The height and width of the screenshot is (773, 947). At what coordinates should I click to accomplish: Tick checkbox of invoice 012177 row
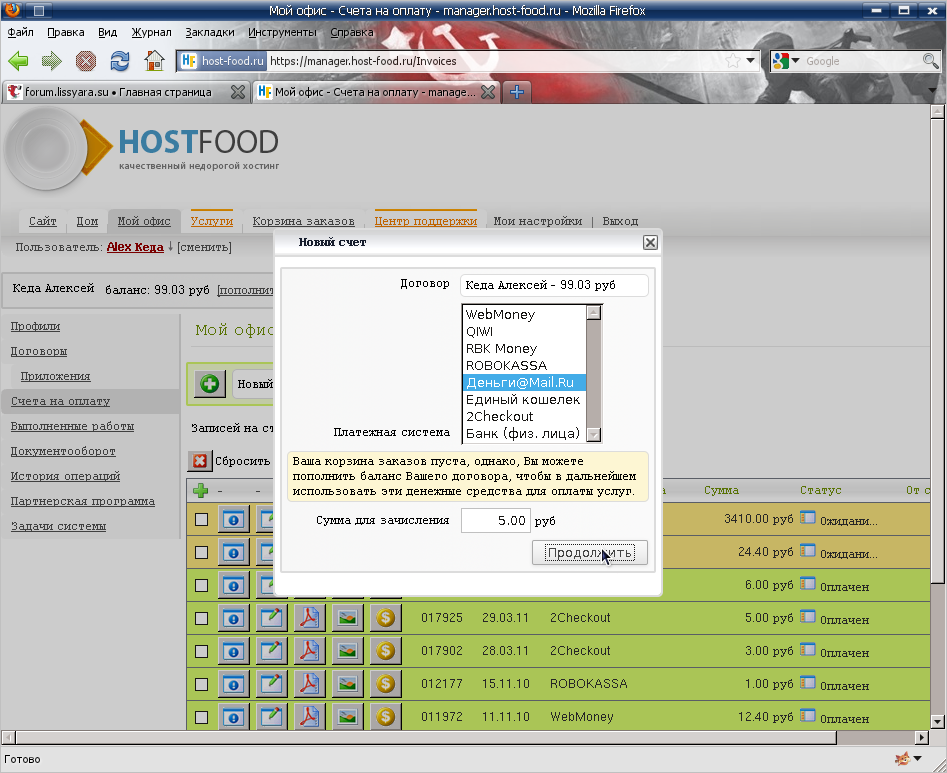click(202, 684)
